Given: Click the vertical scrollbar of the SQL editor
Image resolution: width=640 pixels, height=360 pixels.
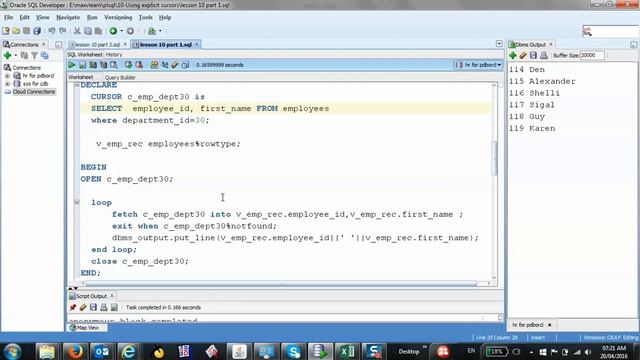Looking at the screenshot, I should [x=494, y=159].
